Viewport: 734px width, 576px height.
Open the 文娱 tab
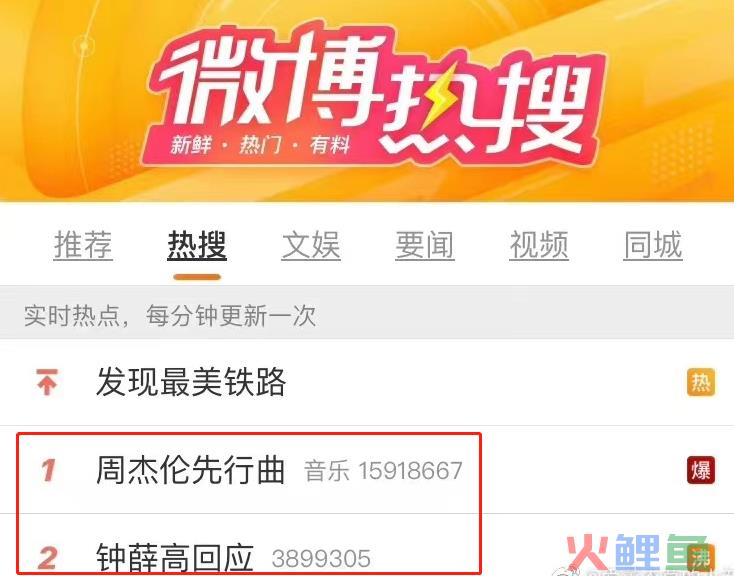point(311,245)
